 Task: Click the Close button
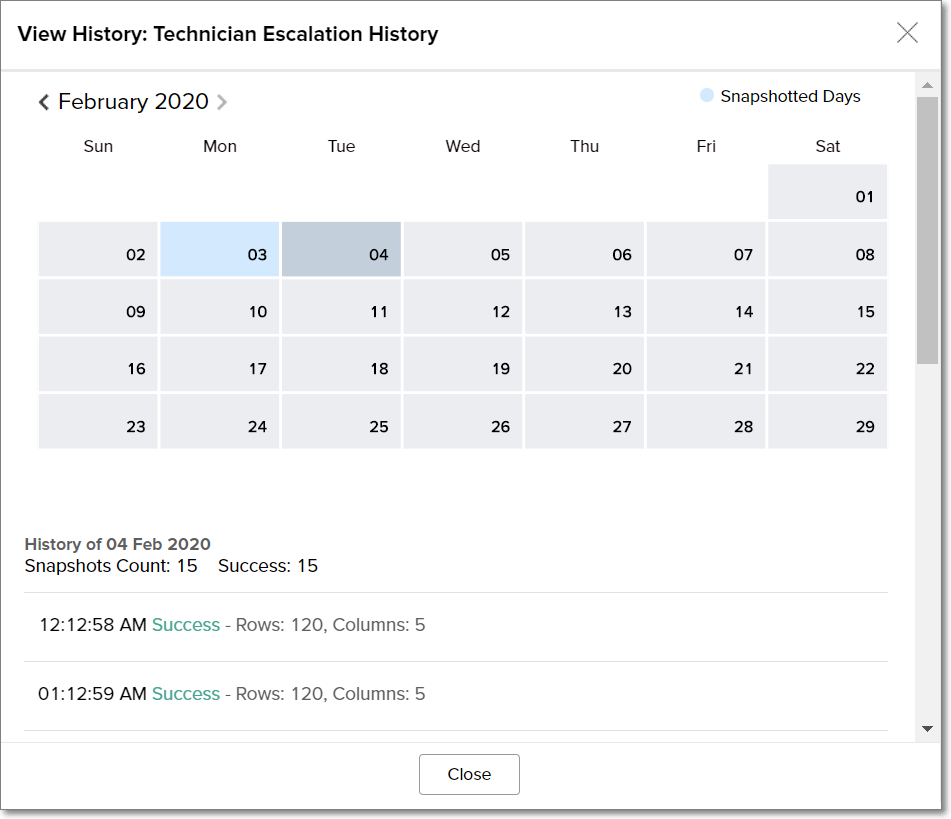[x=469, y=774]
